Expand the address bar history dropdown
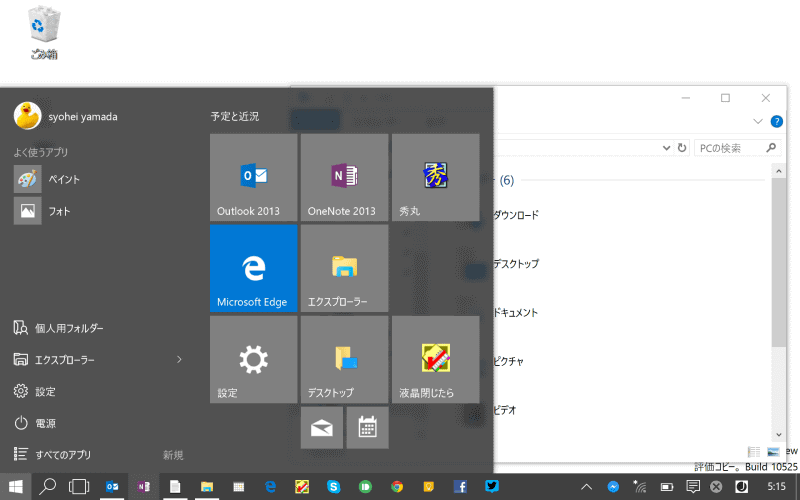Image resolution: width=800 pixels, height=500 pixels. (x=666, y=148)
